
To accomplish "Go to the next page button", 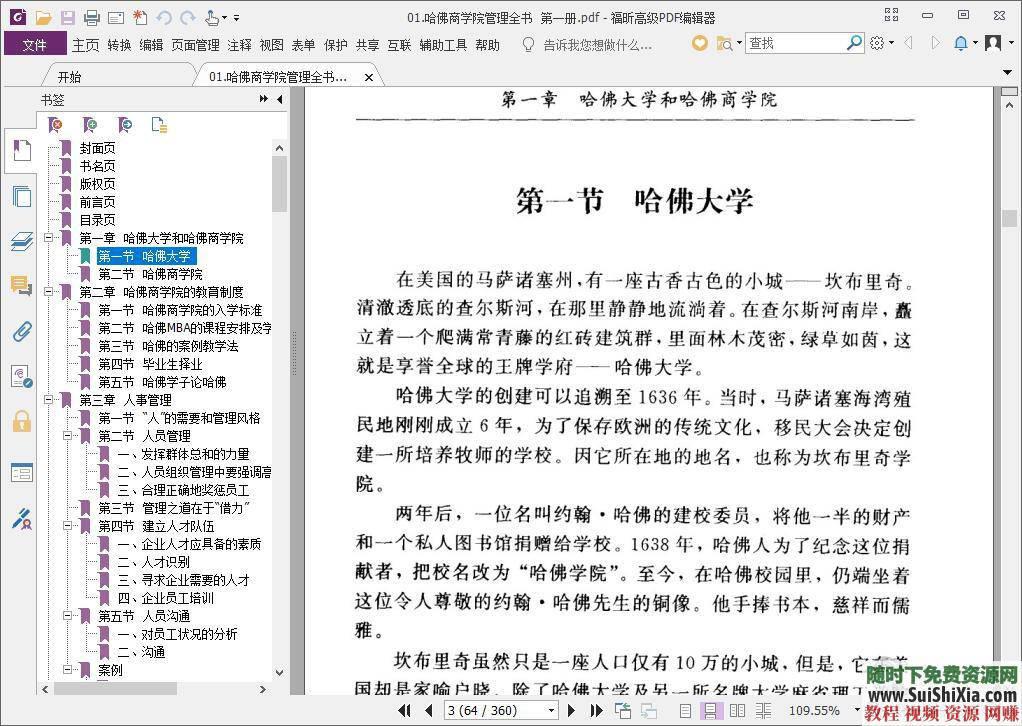I will click(x=572, y=710).
